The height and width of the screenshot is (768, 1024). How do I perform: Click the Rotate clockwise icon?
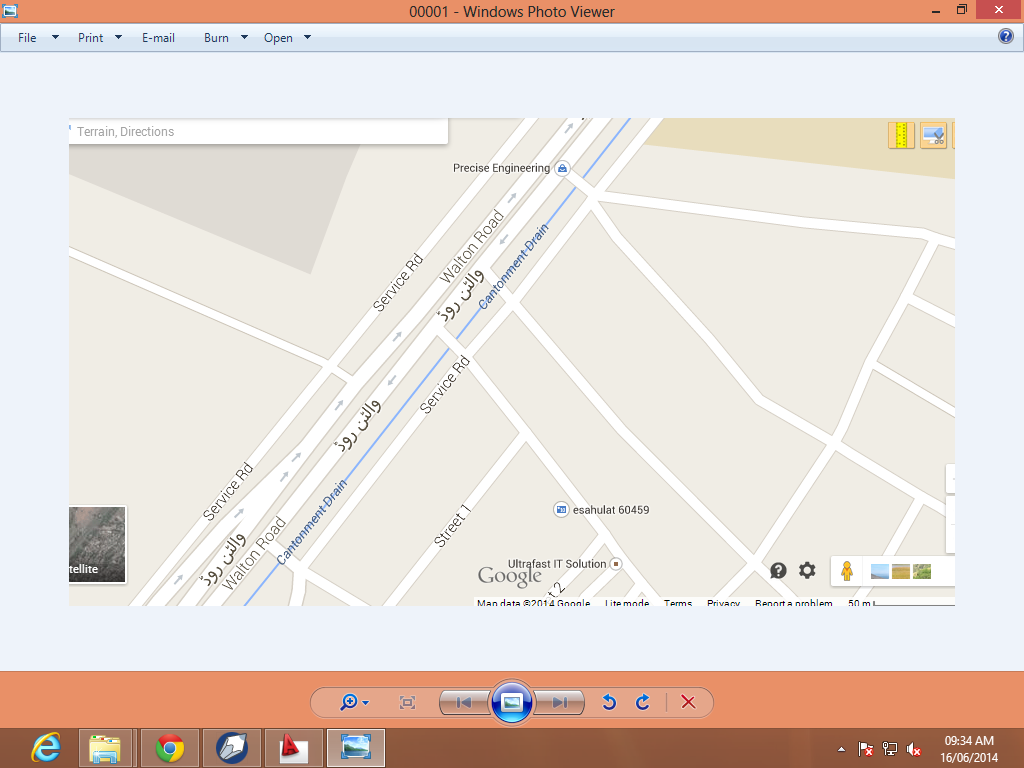643,702
